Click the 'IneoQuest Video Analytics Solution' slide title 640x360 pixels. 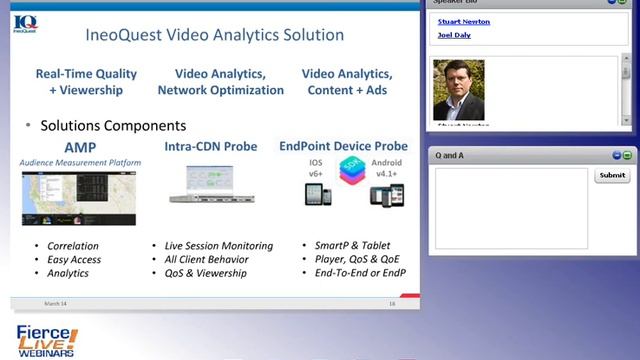click(x=215, y=35)
